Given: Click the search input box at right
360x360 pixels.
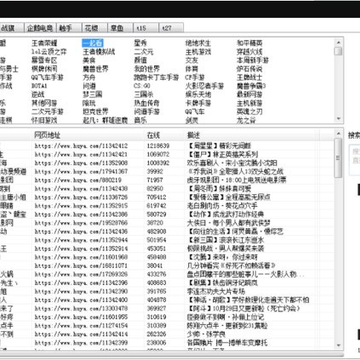Looking at the screenshot, I should point(354,160).
